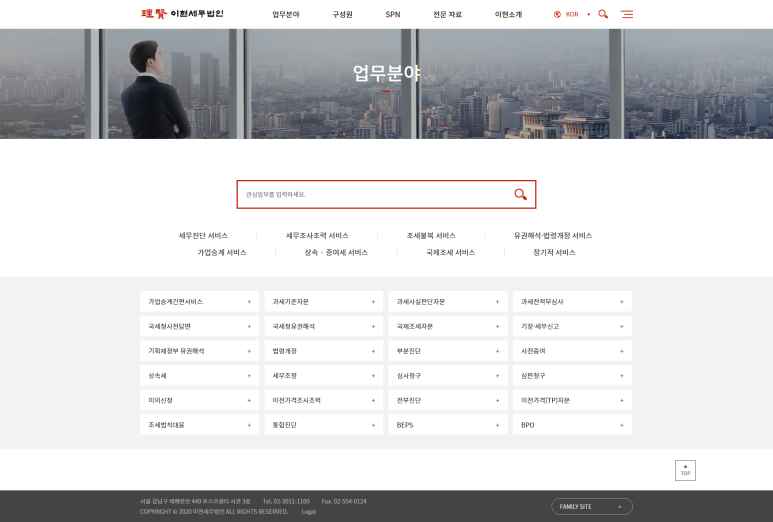Open the 전문 자료 nav menu

[448, 14]
